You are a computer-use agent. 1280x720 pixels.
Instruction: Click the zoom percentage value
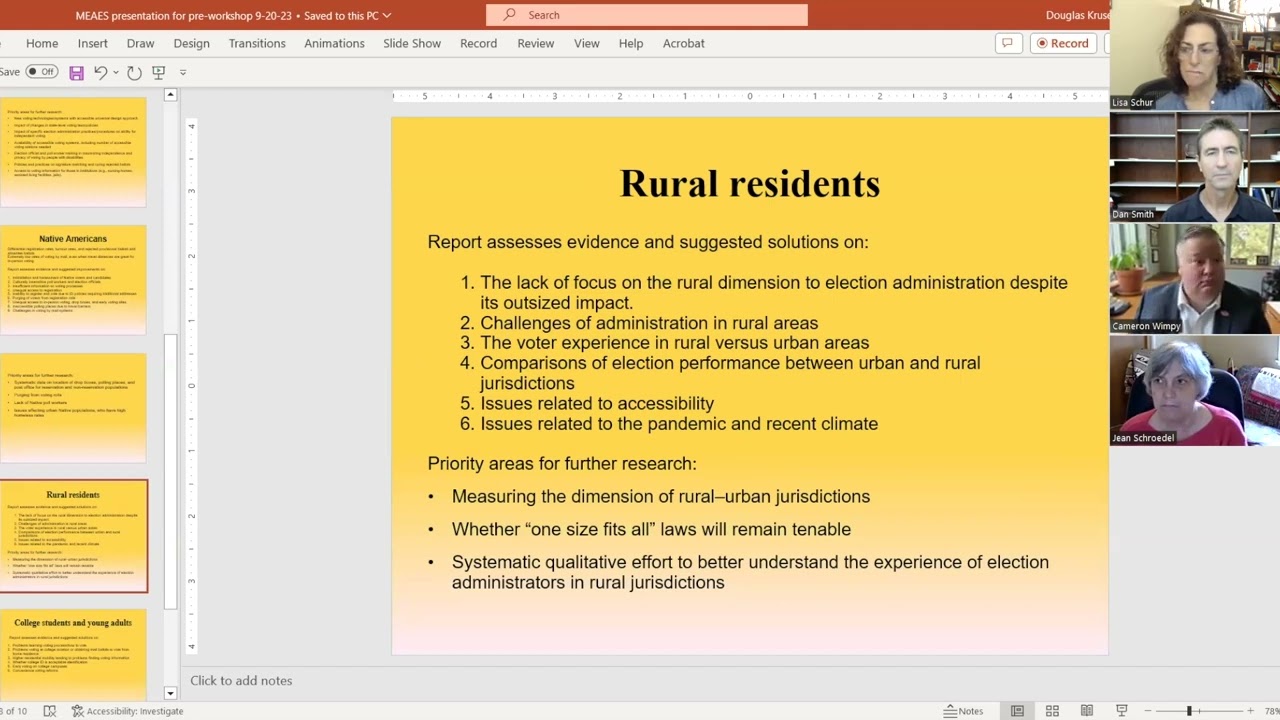[x=1271, y=711]
